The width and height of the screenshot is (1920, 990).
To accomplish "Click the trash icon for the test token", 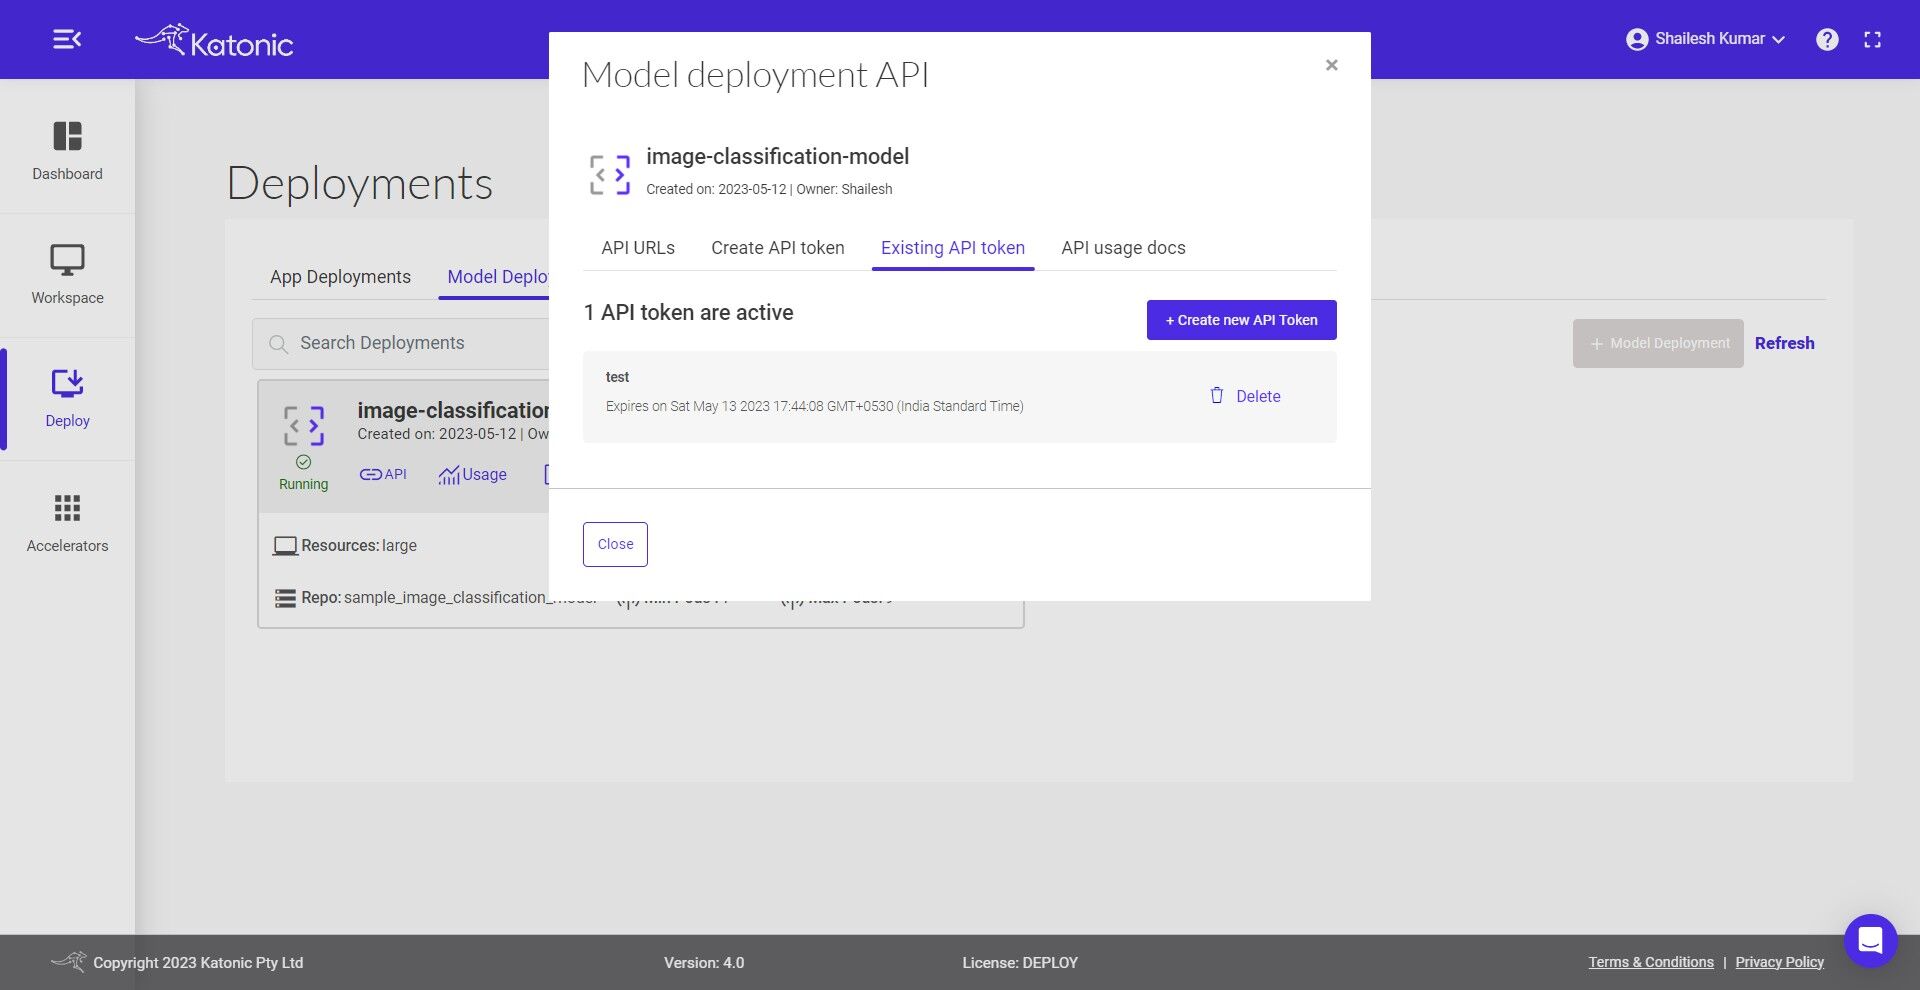I will [1216, 396].
